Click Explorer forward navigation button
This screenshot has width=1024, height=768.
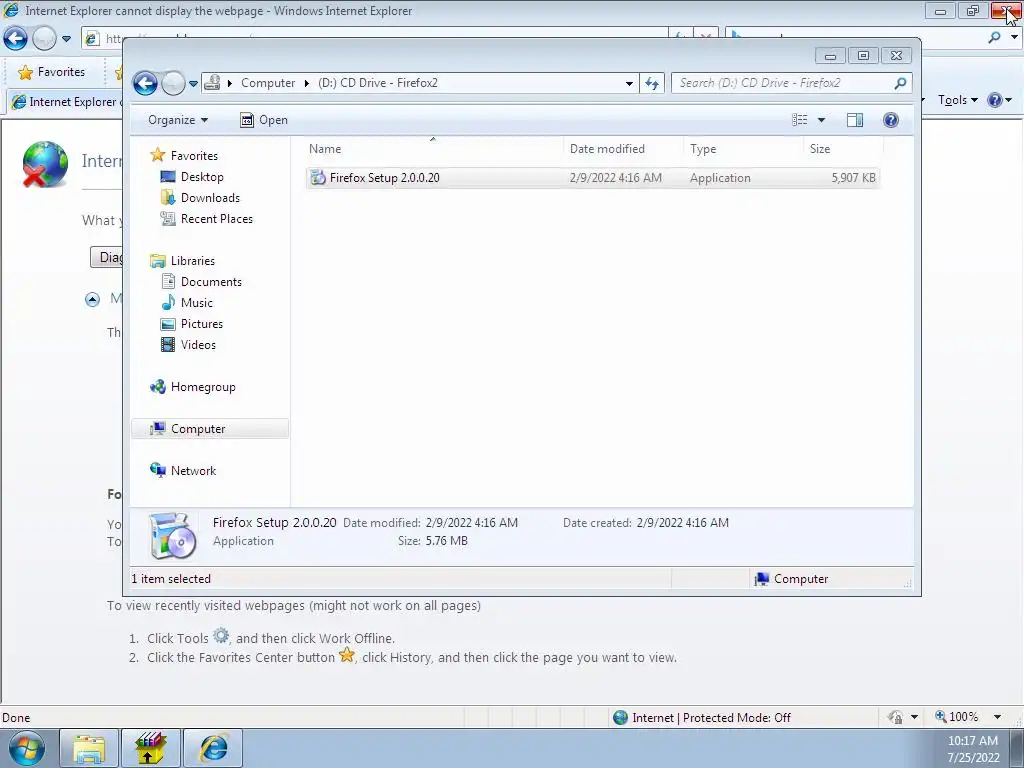172,83
